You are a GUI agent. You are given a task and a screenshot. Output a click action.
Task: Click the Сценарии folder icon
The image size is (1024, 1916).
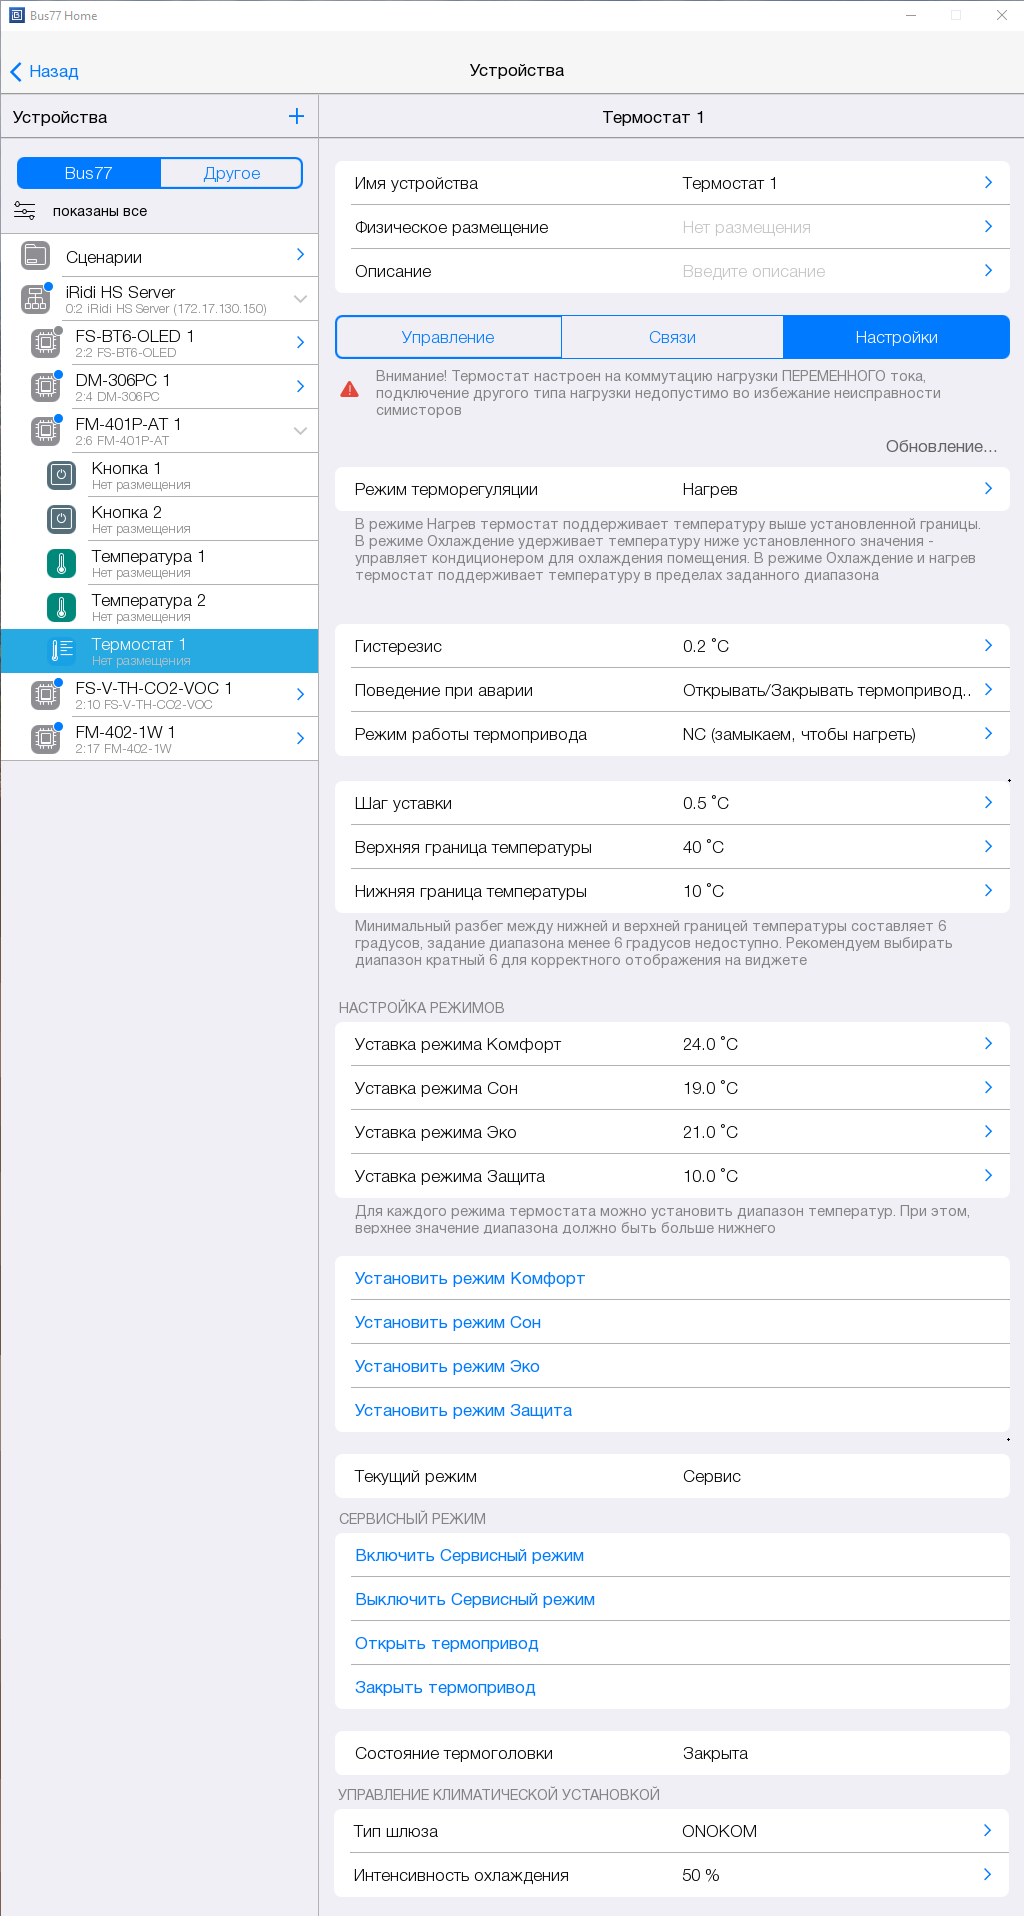tap(36, 256)
